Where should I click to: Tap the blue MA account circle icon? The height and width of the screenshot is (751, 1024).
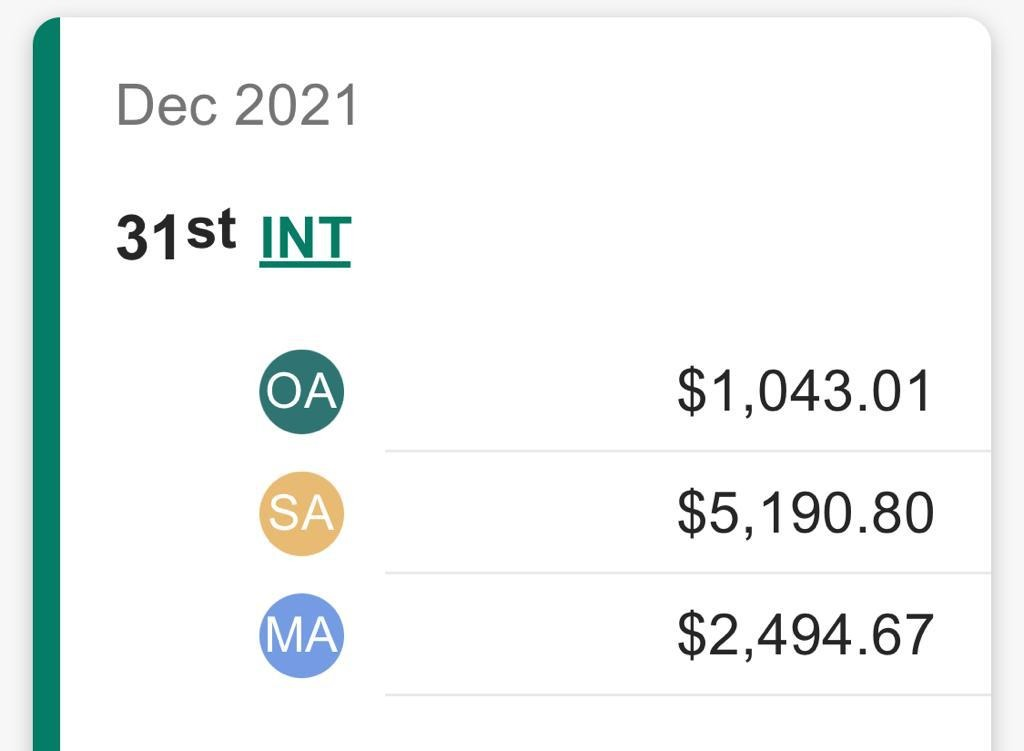point(301,635)
